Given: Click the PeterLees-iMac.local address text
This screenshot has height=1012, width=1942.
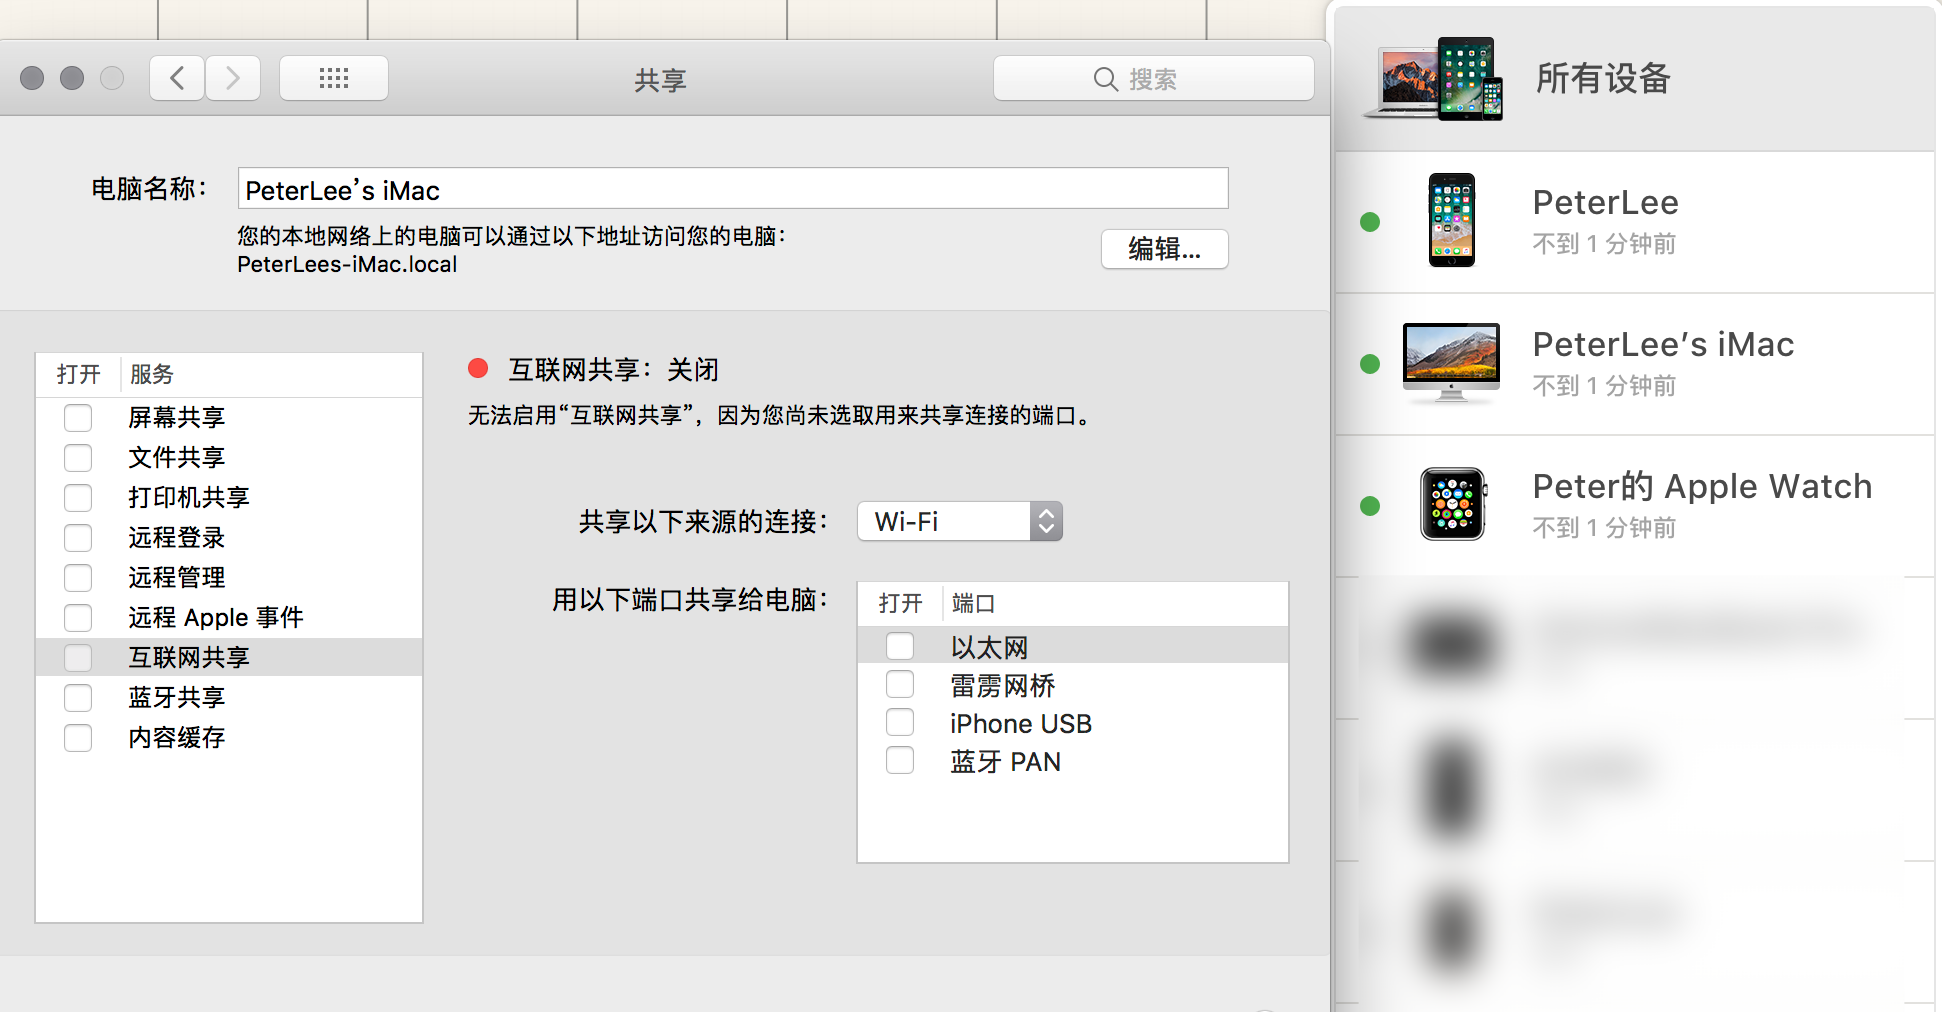Looking at the screenshot, I should 347,264.
